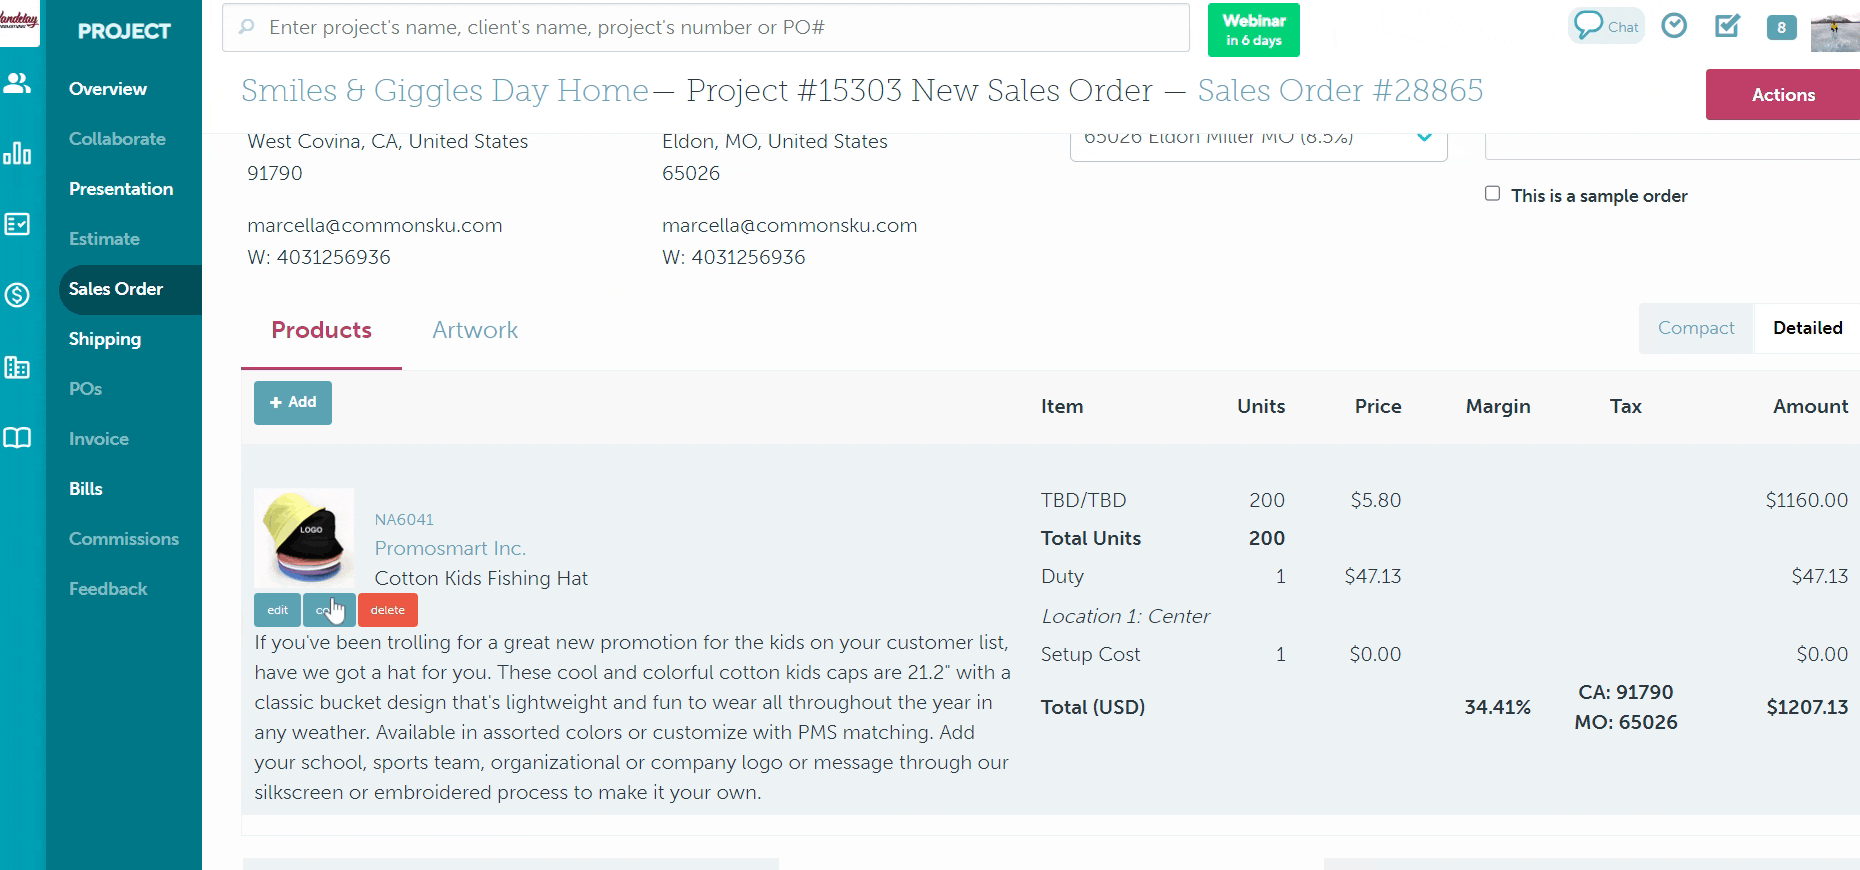Image resolution: width=1860 pixels, height=870 pixels.
Task: Switch view to Compact mode
Action: pos(1695,327)
